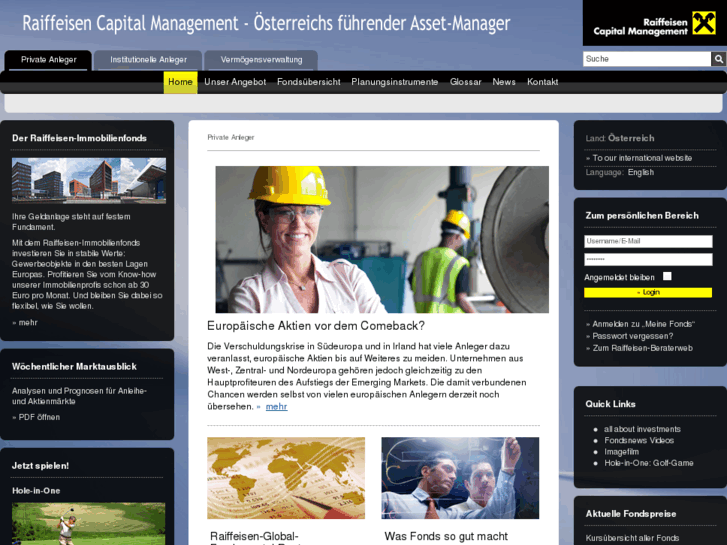
Task: Switch language to English
Action: pos(641,173)
